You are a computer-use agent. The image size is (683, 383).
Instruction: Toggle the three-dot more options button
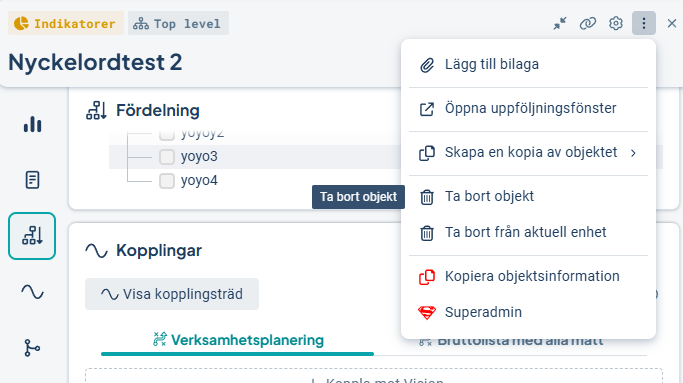[x=644, y=23]
